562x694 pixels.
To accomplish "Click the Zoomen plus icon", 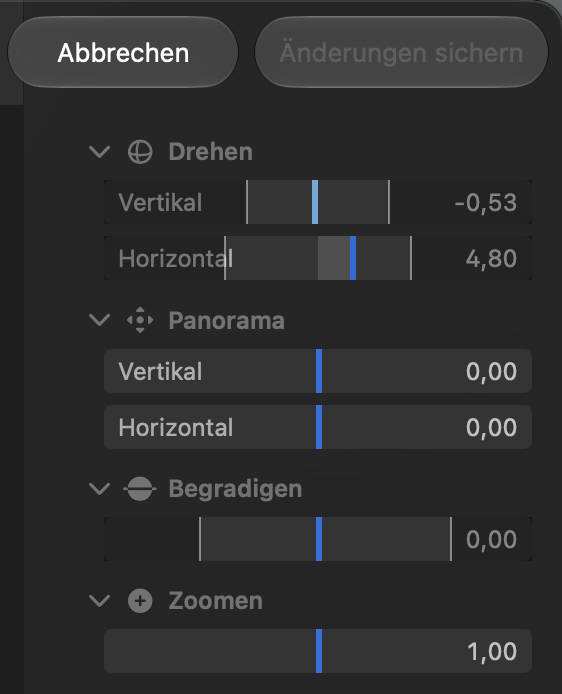I will click(140, 601).
